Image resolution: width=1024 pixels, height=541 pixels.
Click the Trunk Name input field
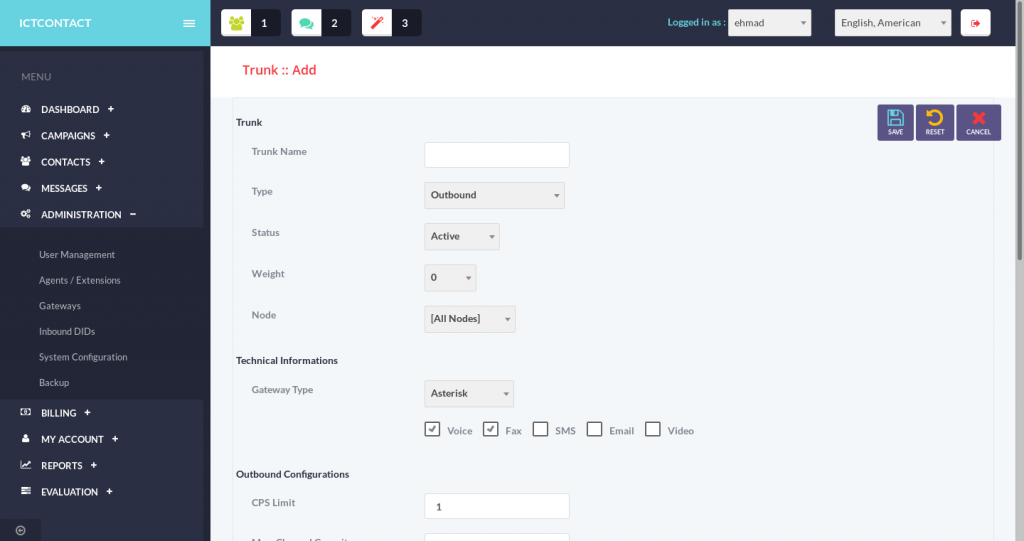point(497,155)
